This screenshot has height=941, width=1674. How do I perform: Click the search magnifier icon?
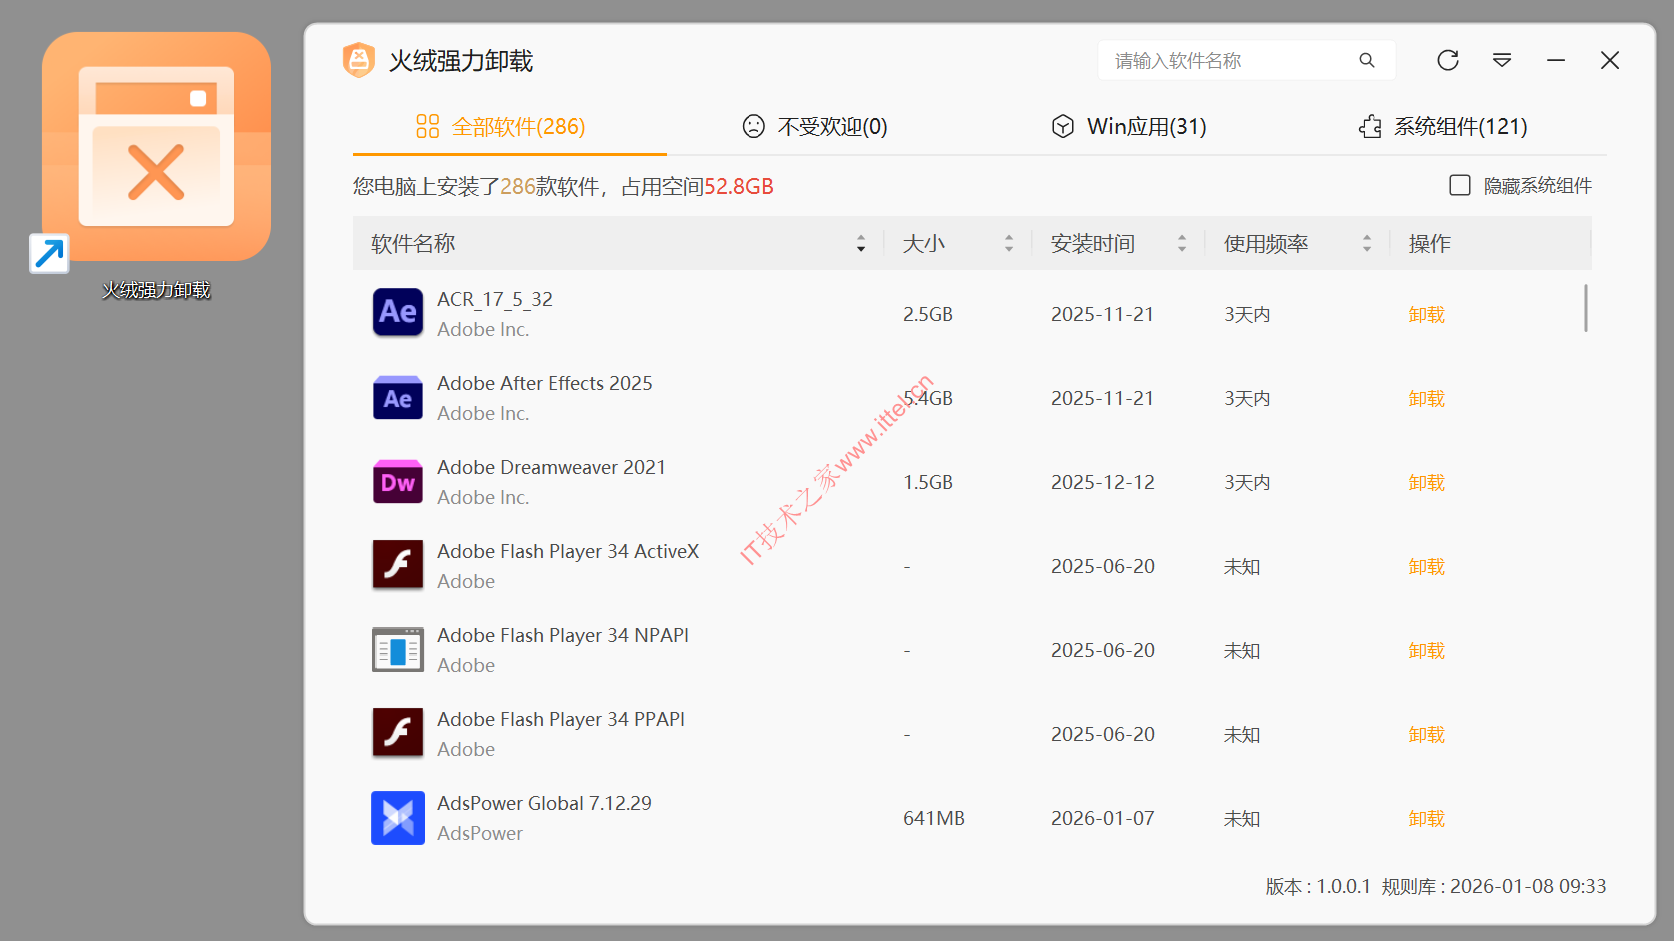tap(1366, 60)
